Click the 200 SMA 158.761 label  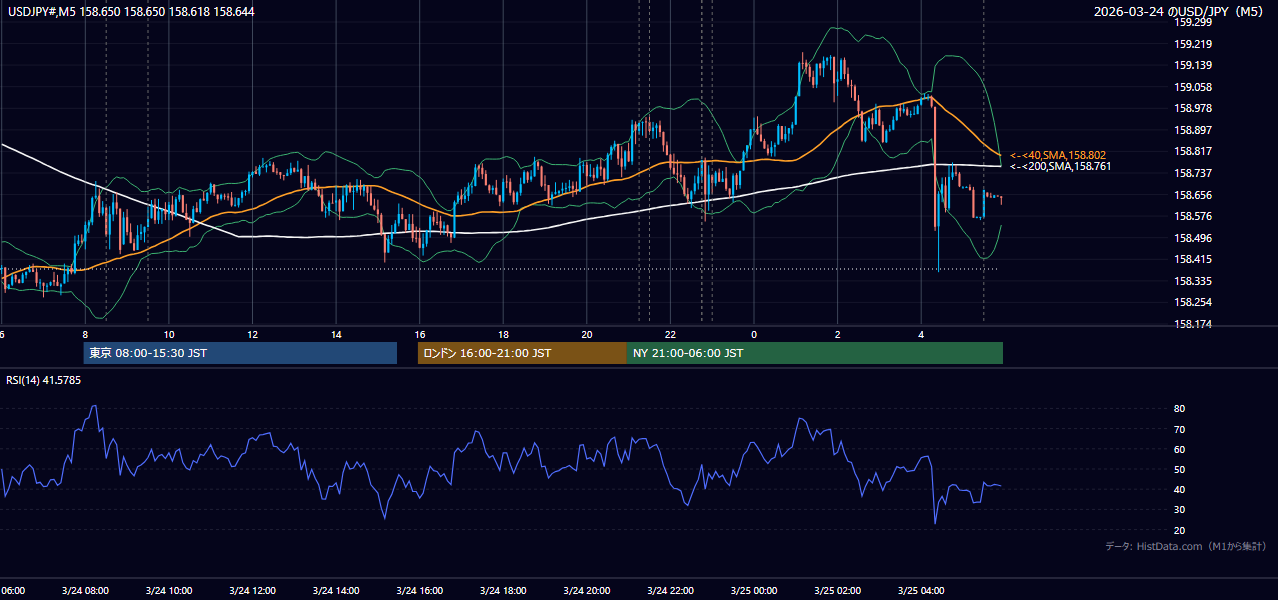pyautogui.click(x=1061, y=166)
